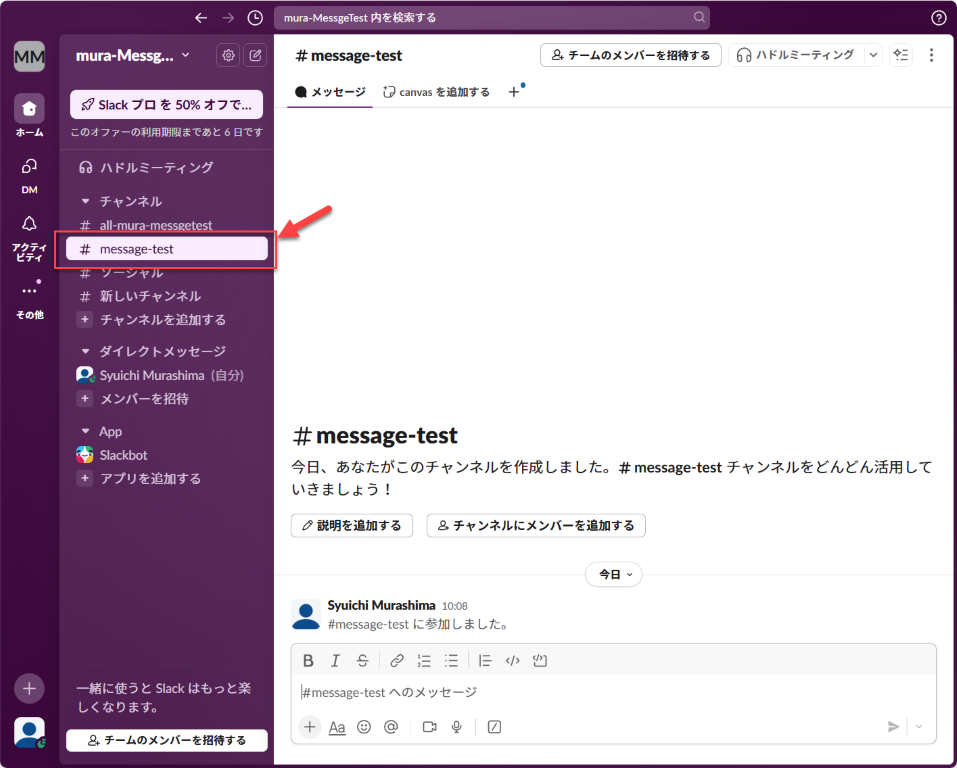Open the all-mura-messgetest channel
Image resolution: width=957 pixels, height=768 pixels.
[x=167, y=225]
